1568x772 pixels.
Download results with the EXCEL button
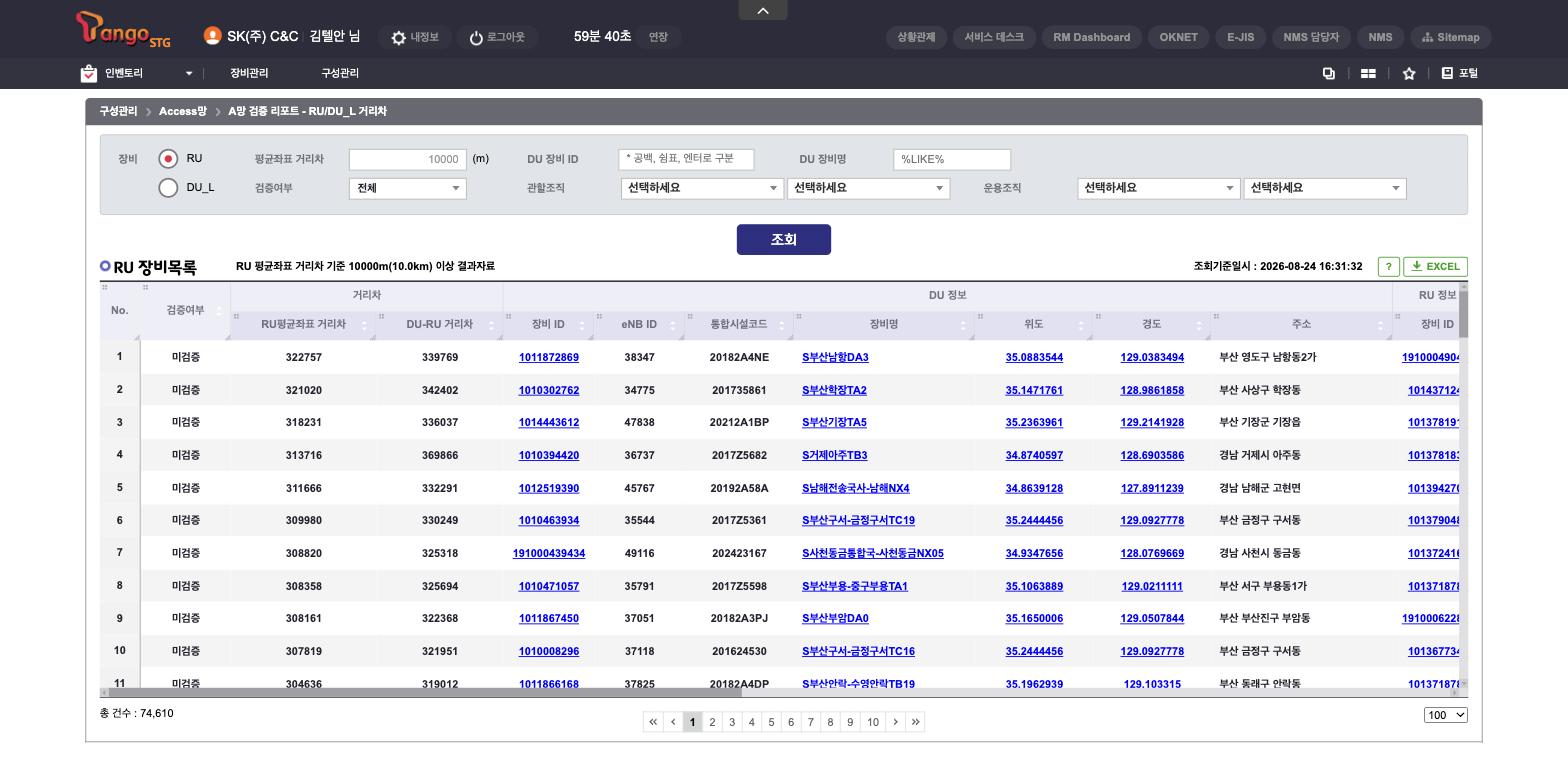[x=1435, y=266]
